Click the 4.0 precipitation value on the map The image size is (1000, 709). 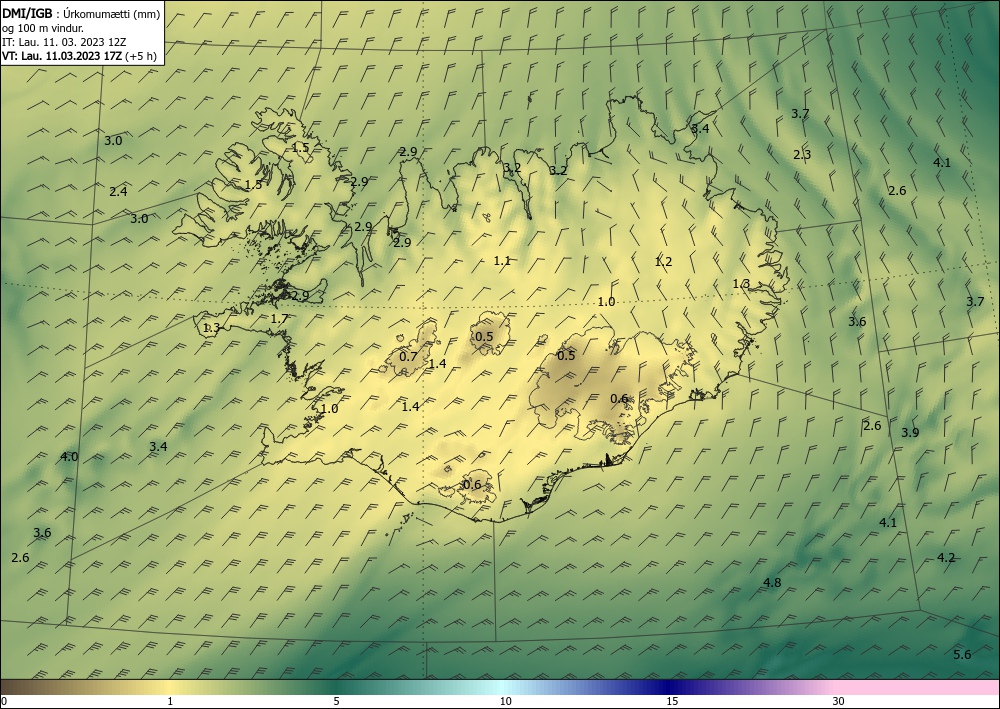click(x=69, y=457)
